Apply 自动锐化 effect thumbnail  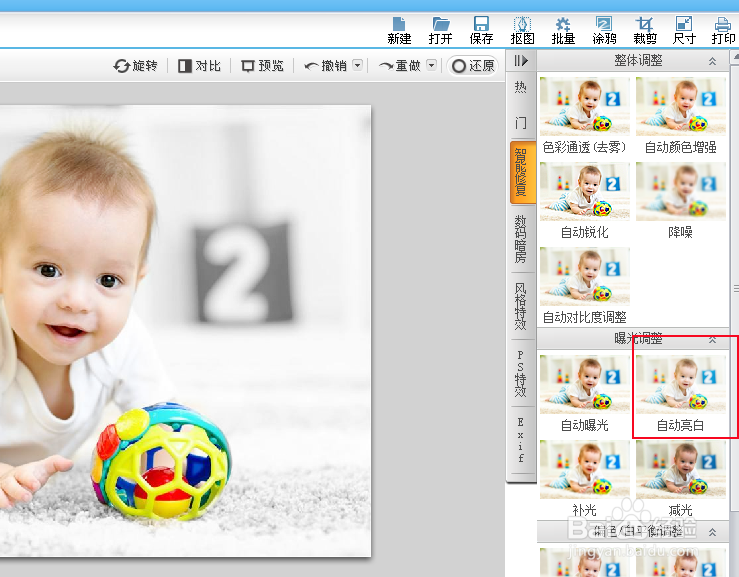coord(584,191)
